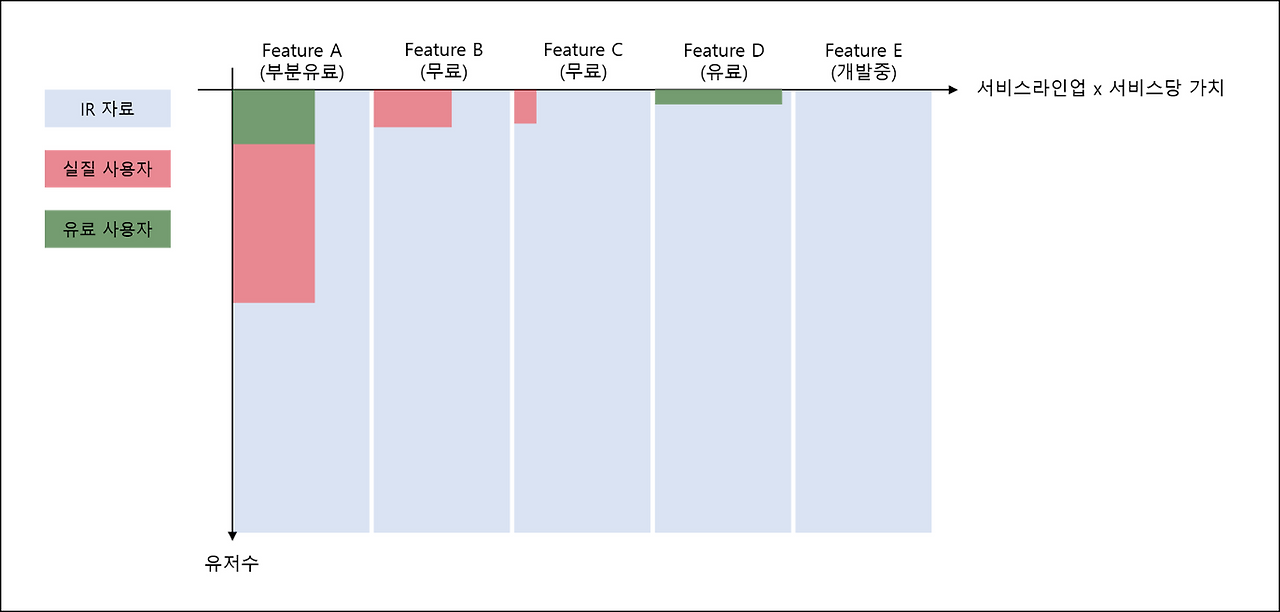Click the 유저수 axis label
The width and height of the screenshot is (1280, 612).
pos(231,563)
